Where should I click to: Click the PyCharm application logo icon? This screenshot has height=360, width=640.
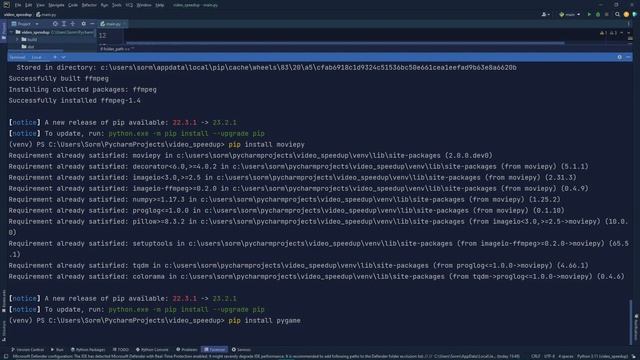6,5
